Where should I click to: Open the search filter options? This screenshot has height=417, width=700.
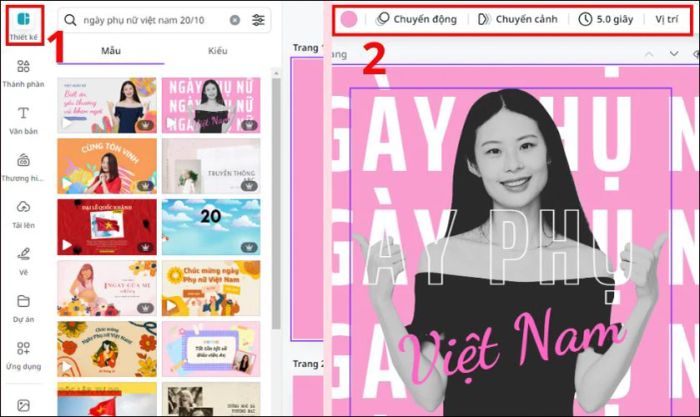coord(258,20)
